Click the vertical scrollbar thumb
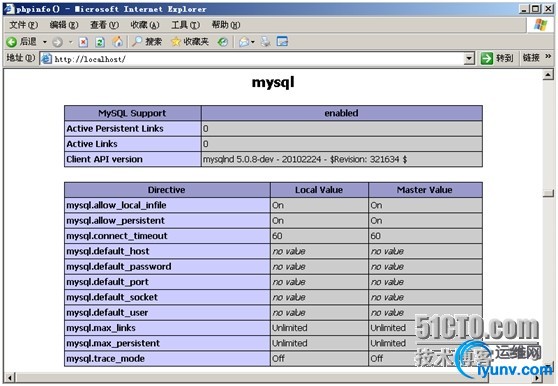 [548, 193]
